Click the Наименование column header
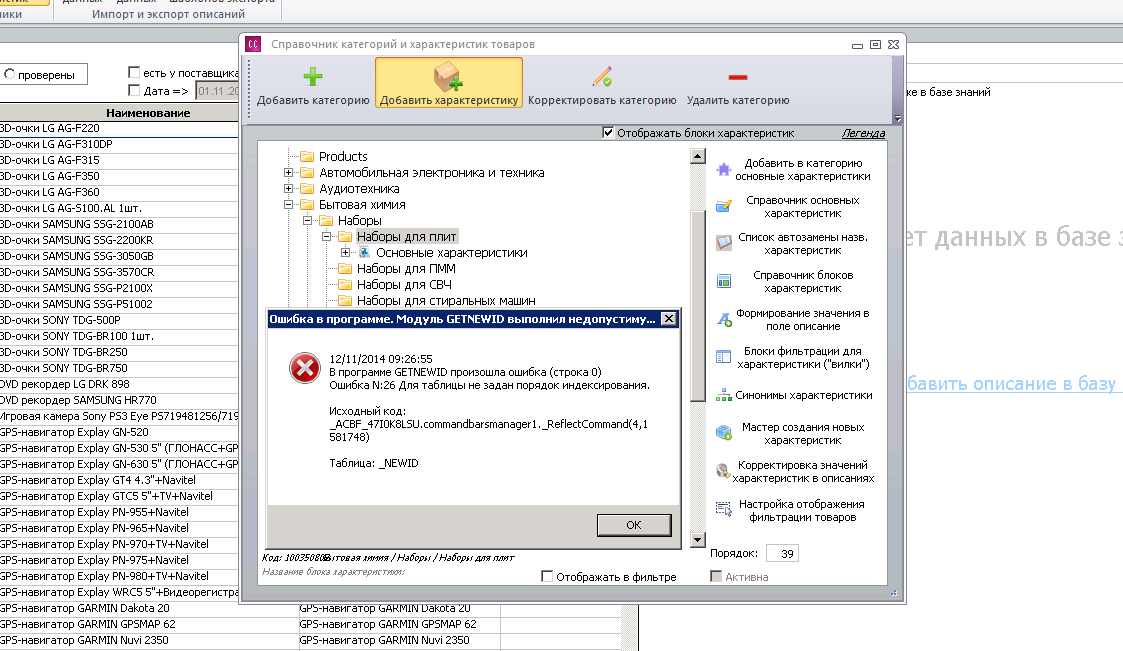This screenshot has width=1123, height=651. (x=119, y=112)
